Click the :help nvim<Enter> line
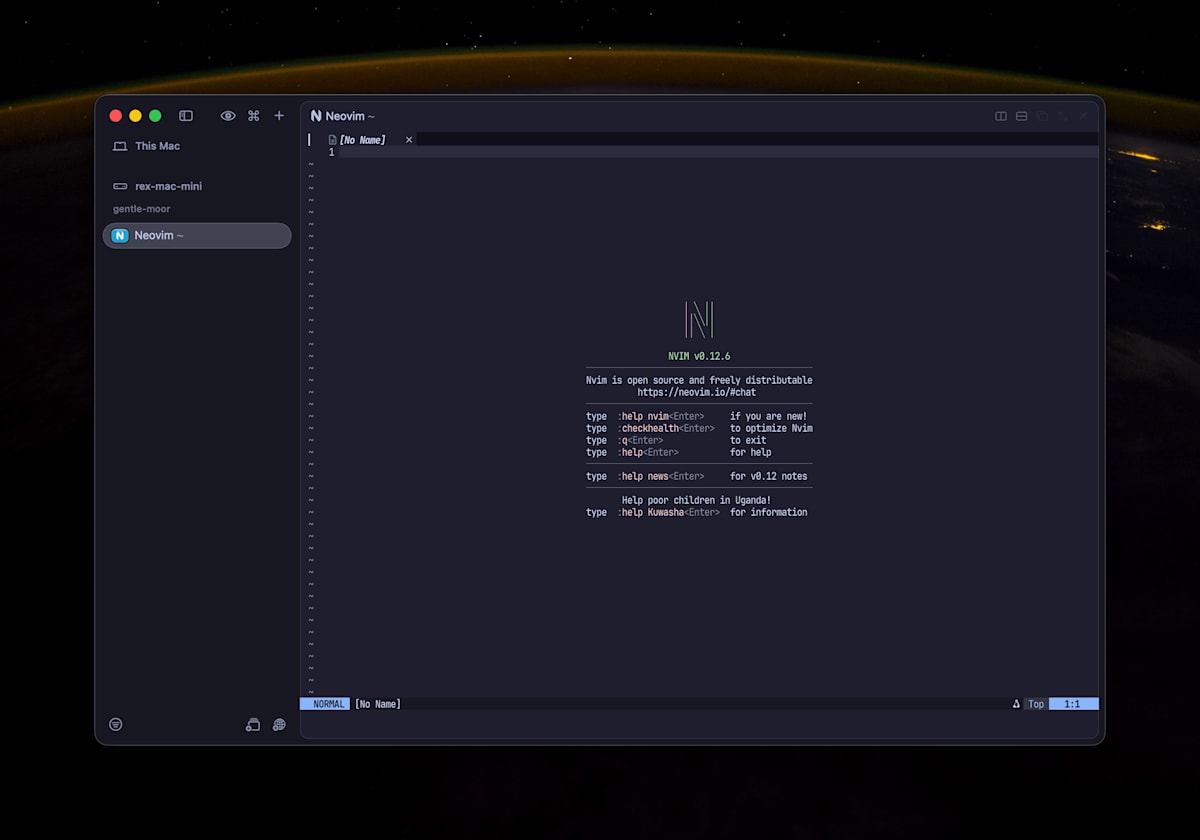The height and width of the screenshot is (840, 1200). point(697,416)
